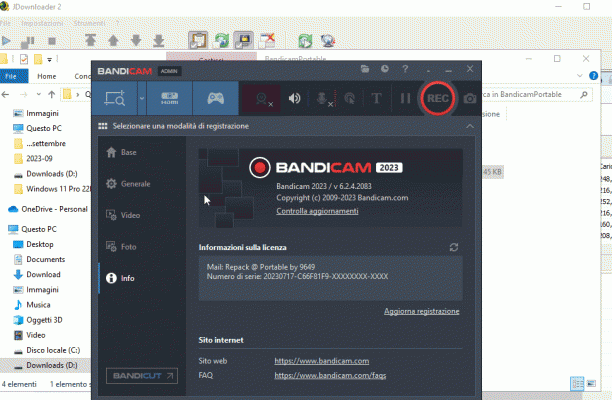Open Explorer help blue icon
Viewport: 612px width, 400px height.
593,76
